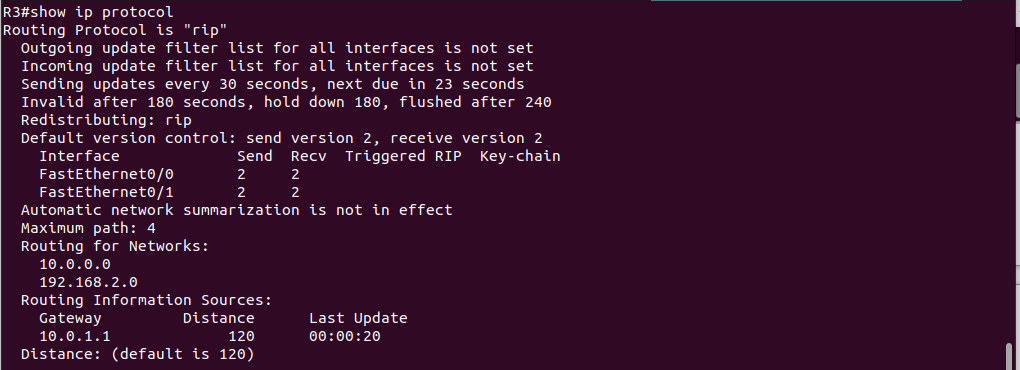Click the "Routing Information Sources:" heading
The height and width of the screenshot is (370, 1020).
146,300
